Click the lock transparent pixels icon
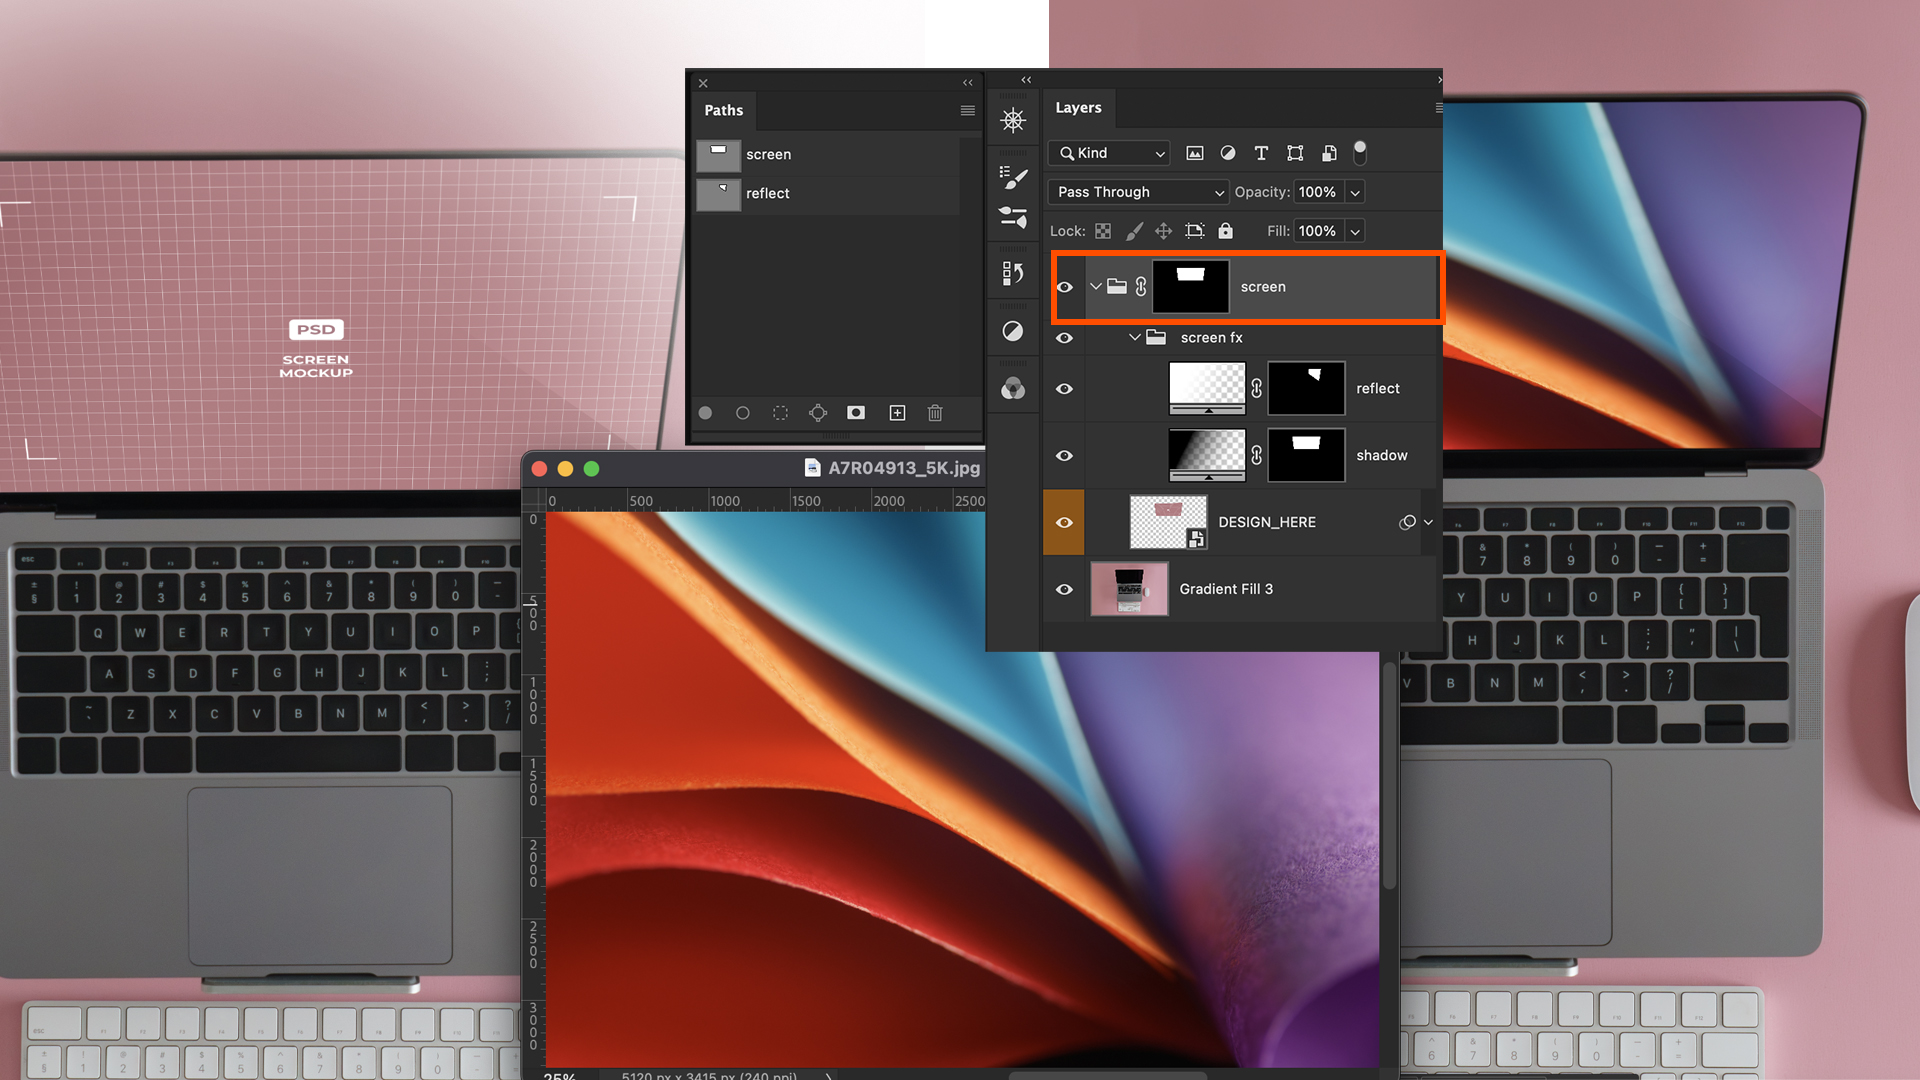The width and height of the screenshot is (1920, 1080). pos(1103,231)
